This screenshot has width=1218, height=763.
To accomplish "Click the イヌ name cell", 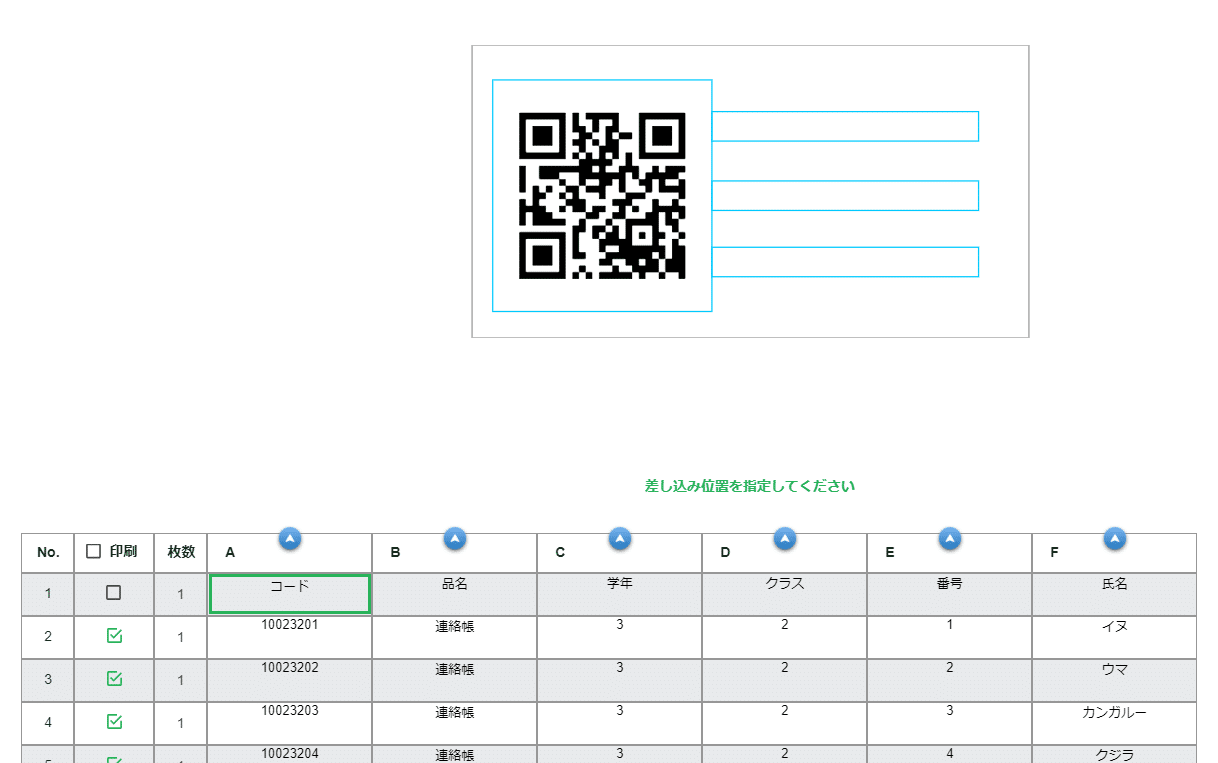I will tap(1115, 637).
